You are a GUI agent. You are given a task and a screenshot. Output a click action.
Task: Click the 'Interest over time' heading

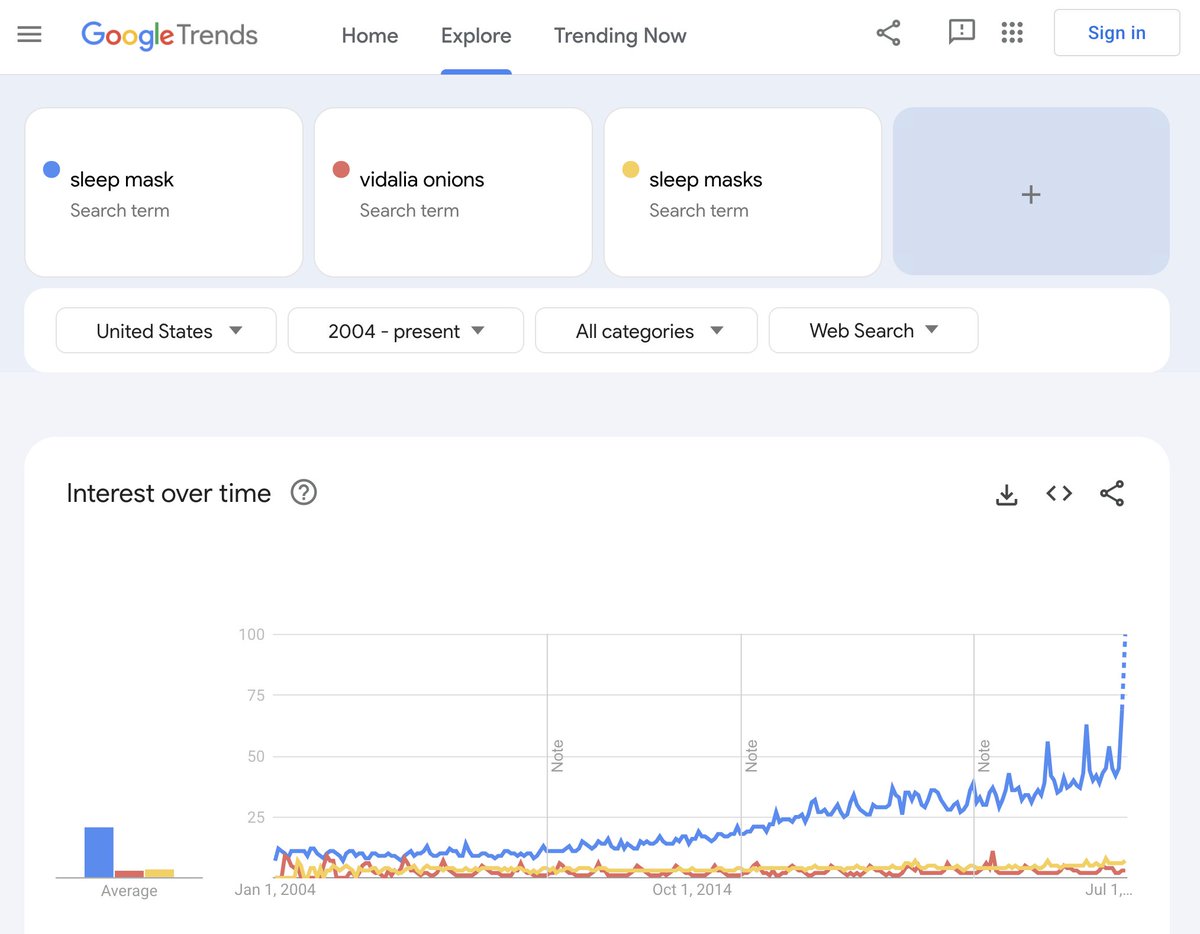coord(169,493)
